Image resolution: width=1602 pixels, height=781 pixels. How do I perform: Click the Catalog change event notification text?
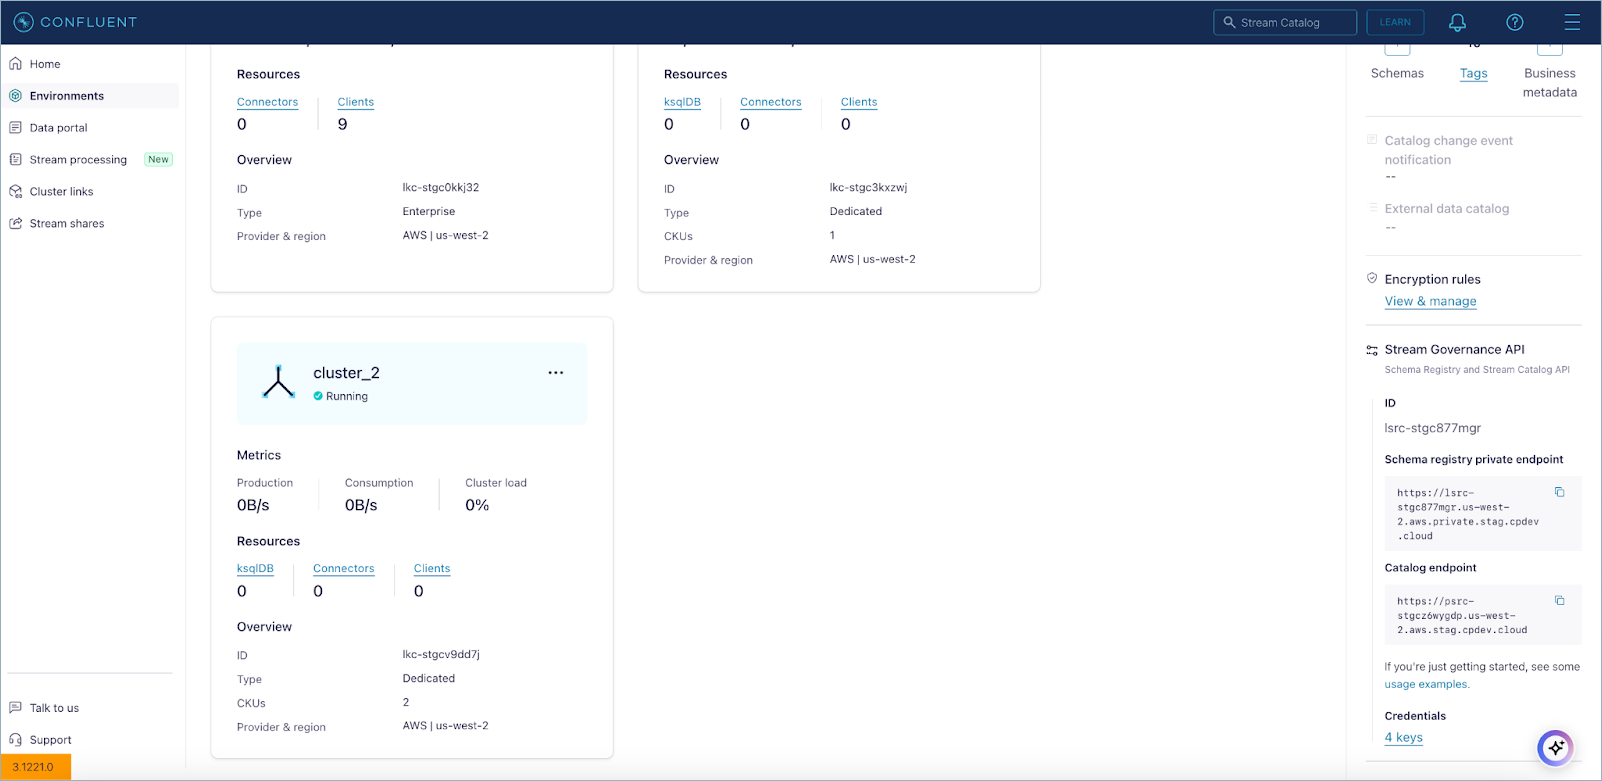pos(1448,150)
